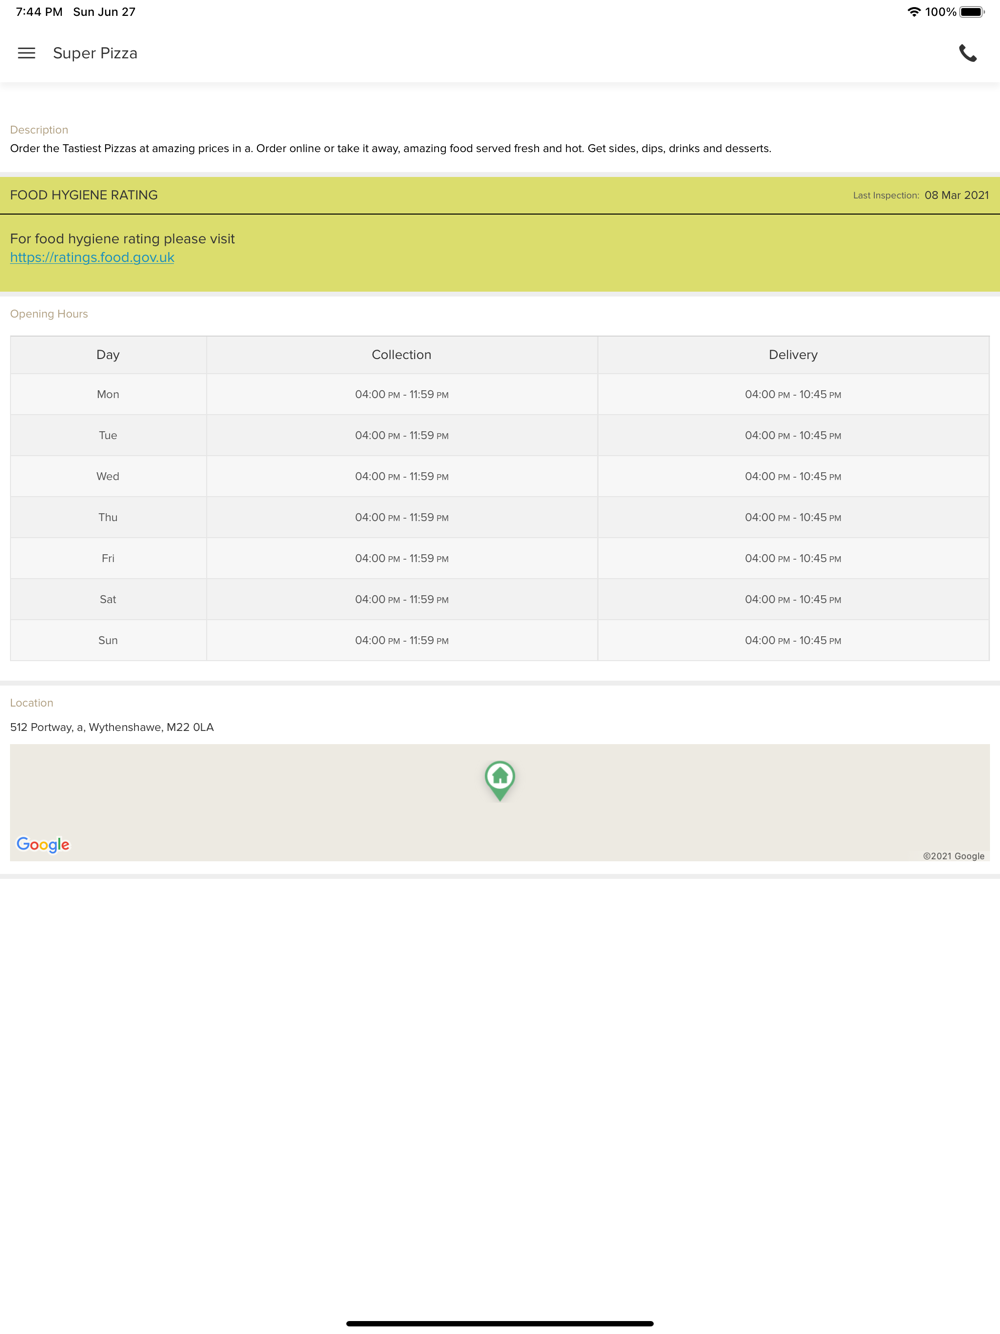The height and width of the screenshot is (1334, 1000).
Task: Select the Sat row day cell
Action: (108, 599)
